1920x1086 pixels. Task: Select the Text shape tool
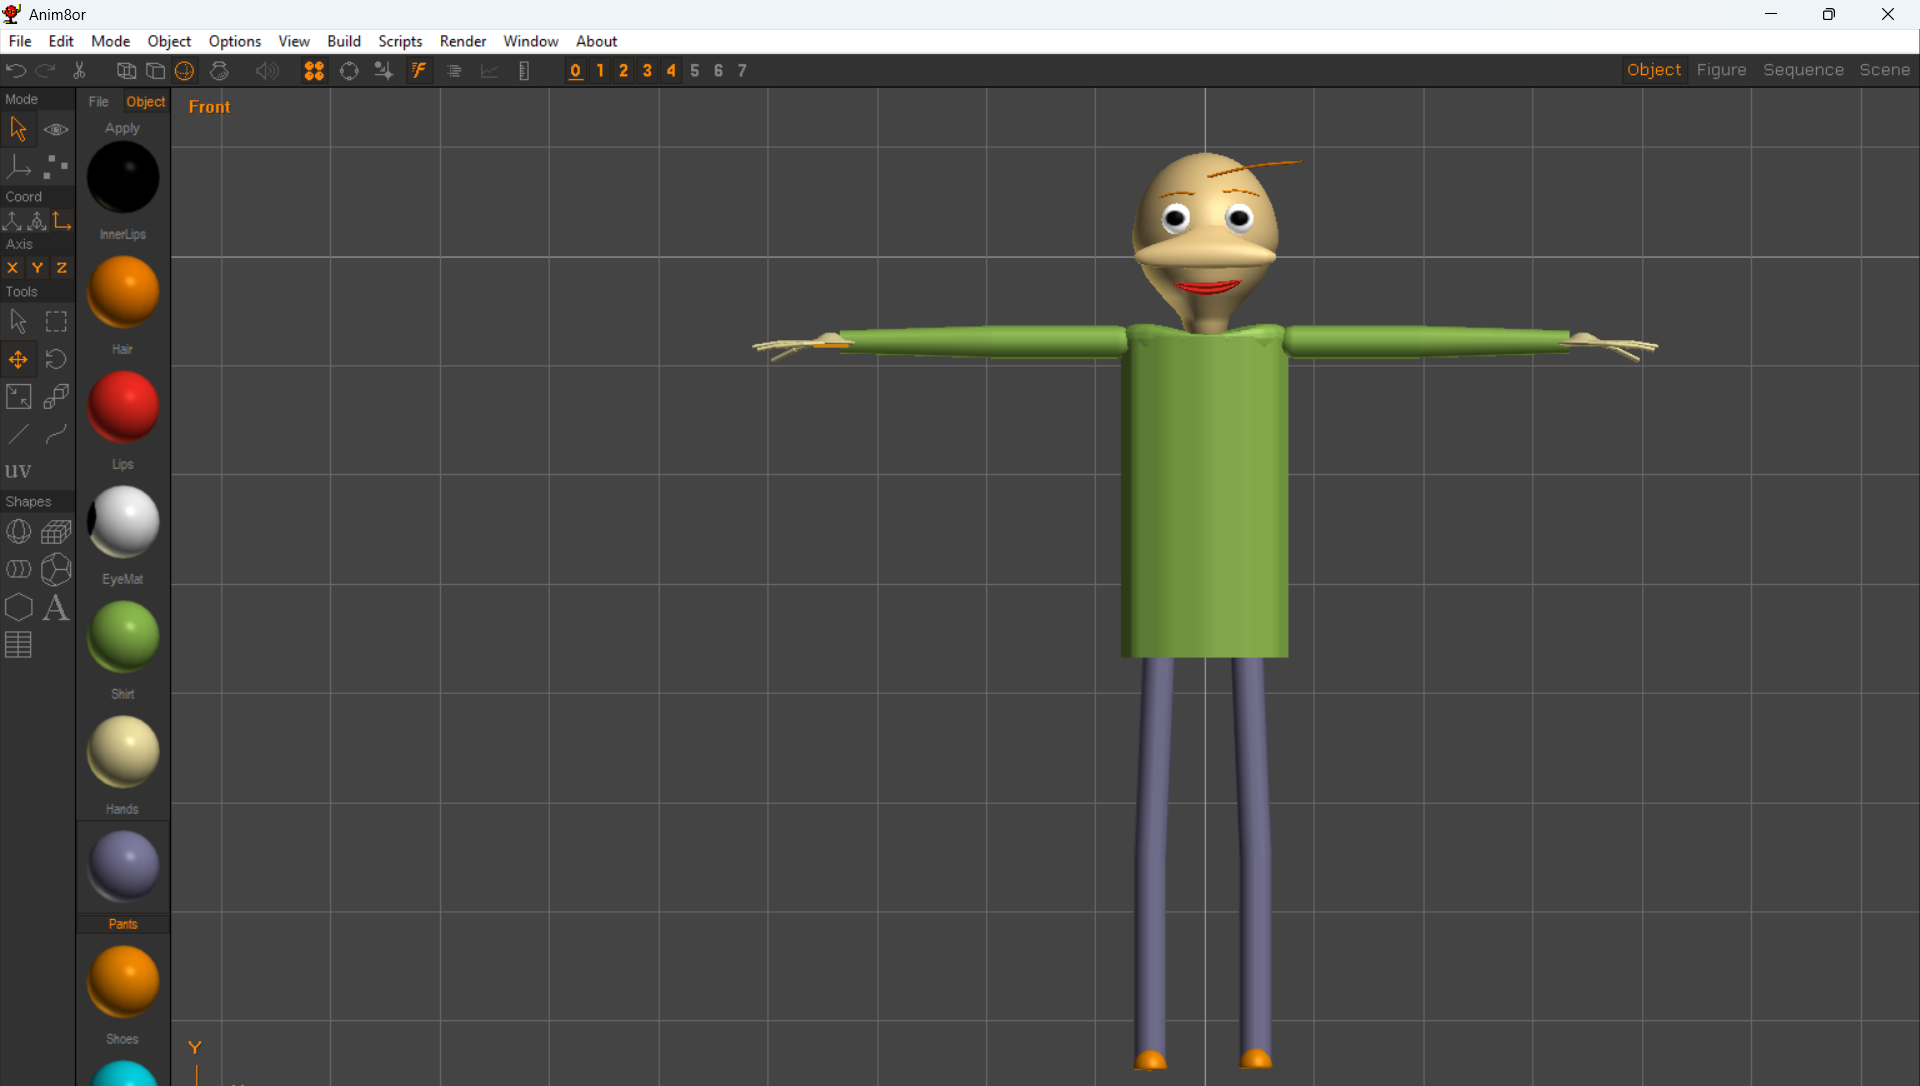(56, 607)
